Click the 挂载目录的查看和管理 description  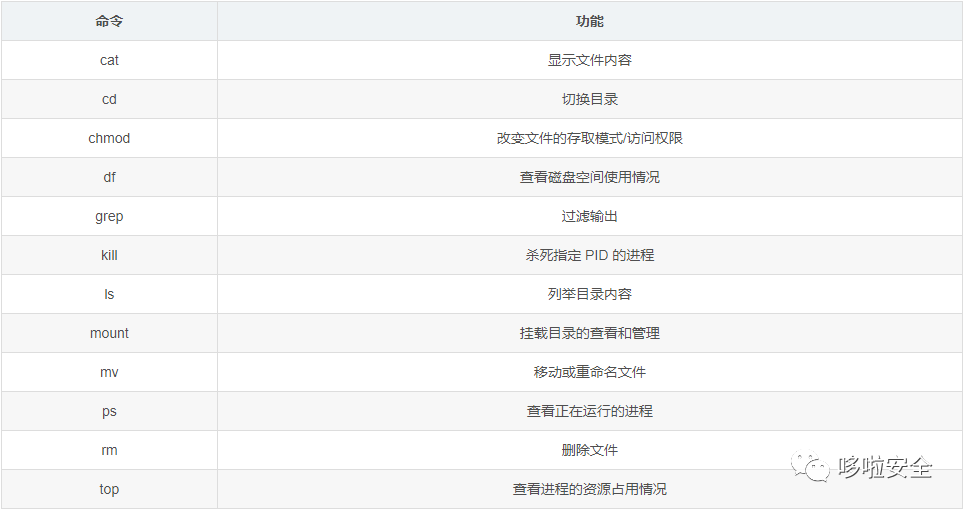pyautogui.click(x=590, y=333)
